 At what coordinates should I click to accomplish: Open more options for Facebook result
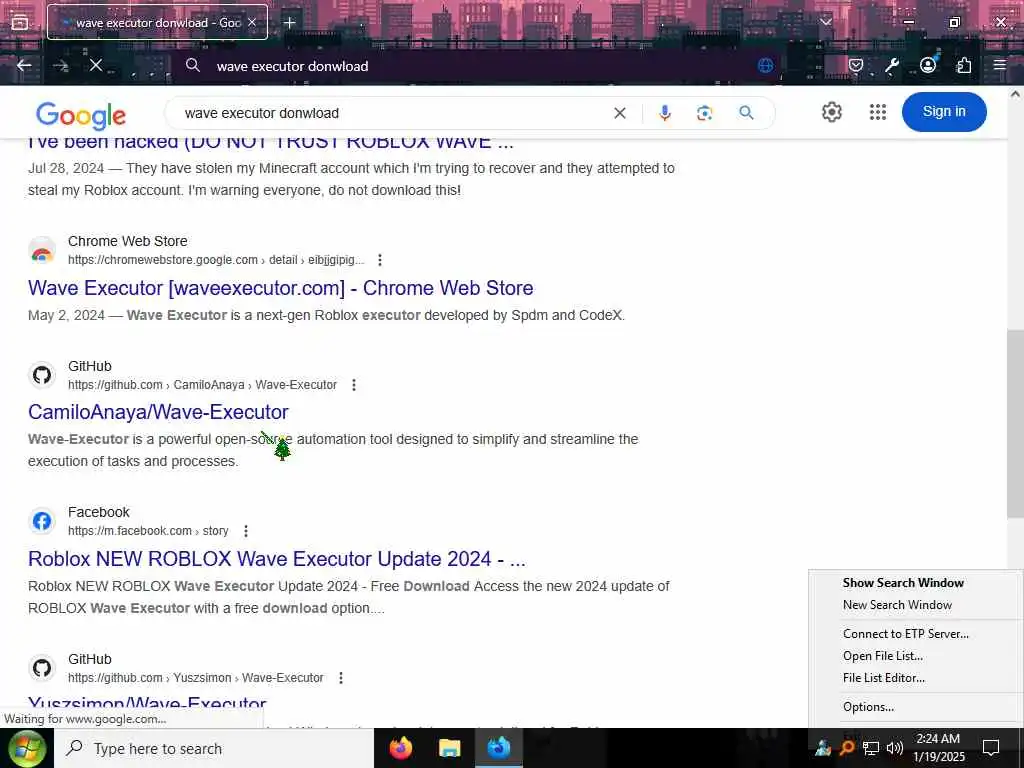246,531
